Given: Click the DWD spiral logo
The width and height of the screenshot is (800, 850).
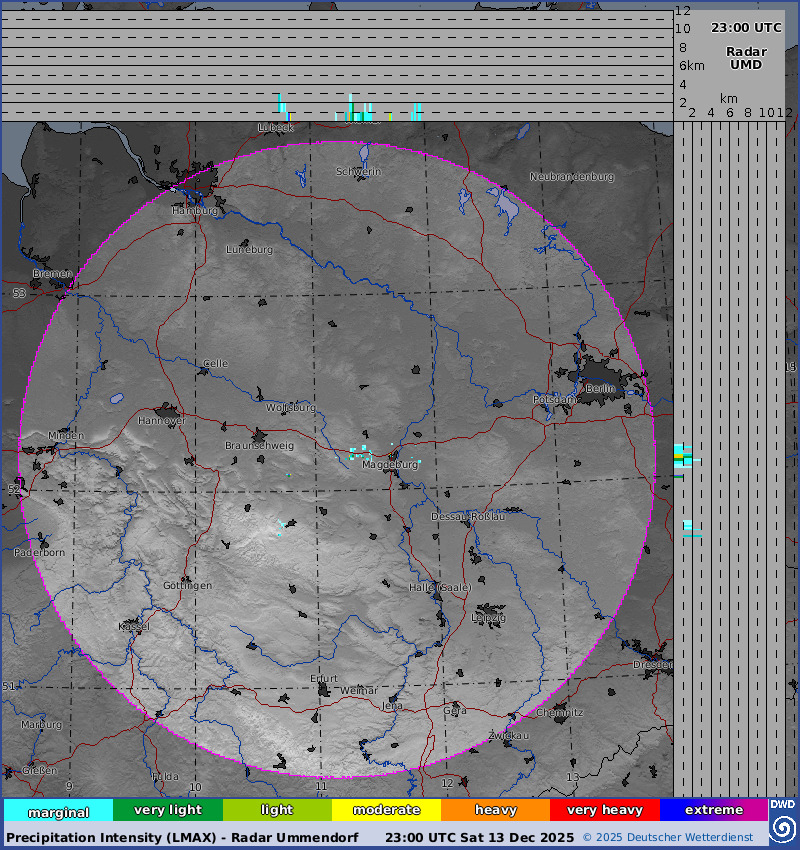Looking at the screenshot, I should [783, 822].
